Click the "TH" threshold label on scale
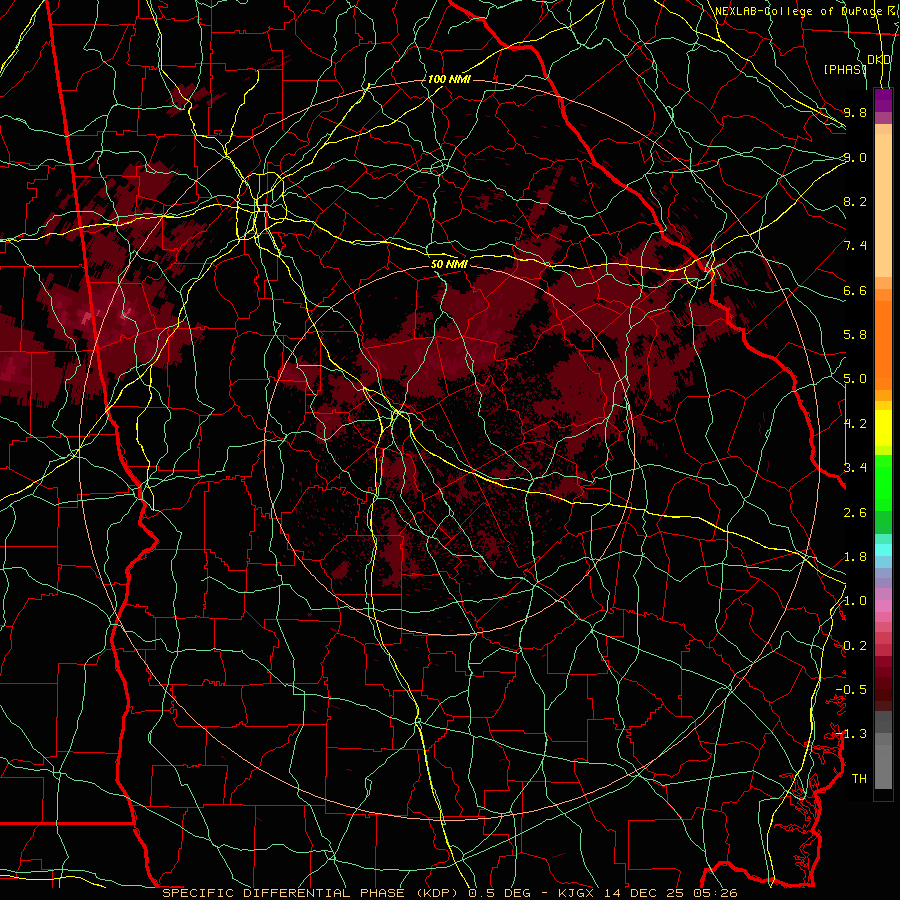The width and height of the screenshot is (900, 900). (859, 778)
